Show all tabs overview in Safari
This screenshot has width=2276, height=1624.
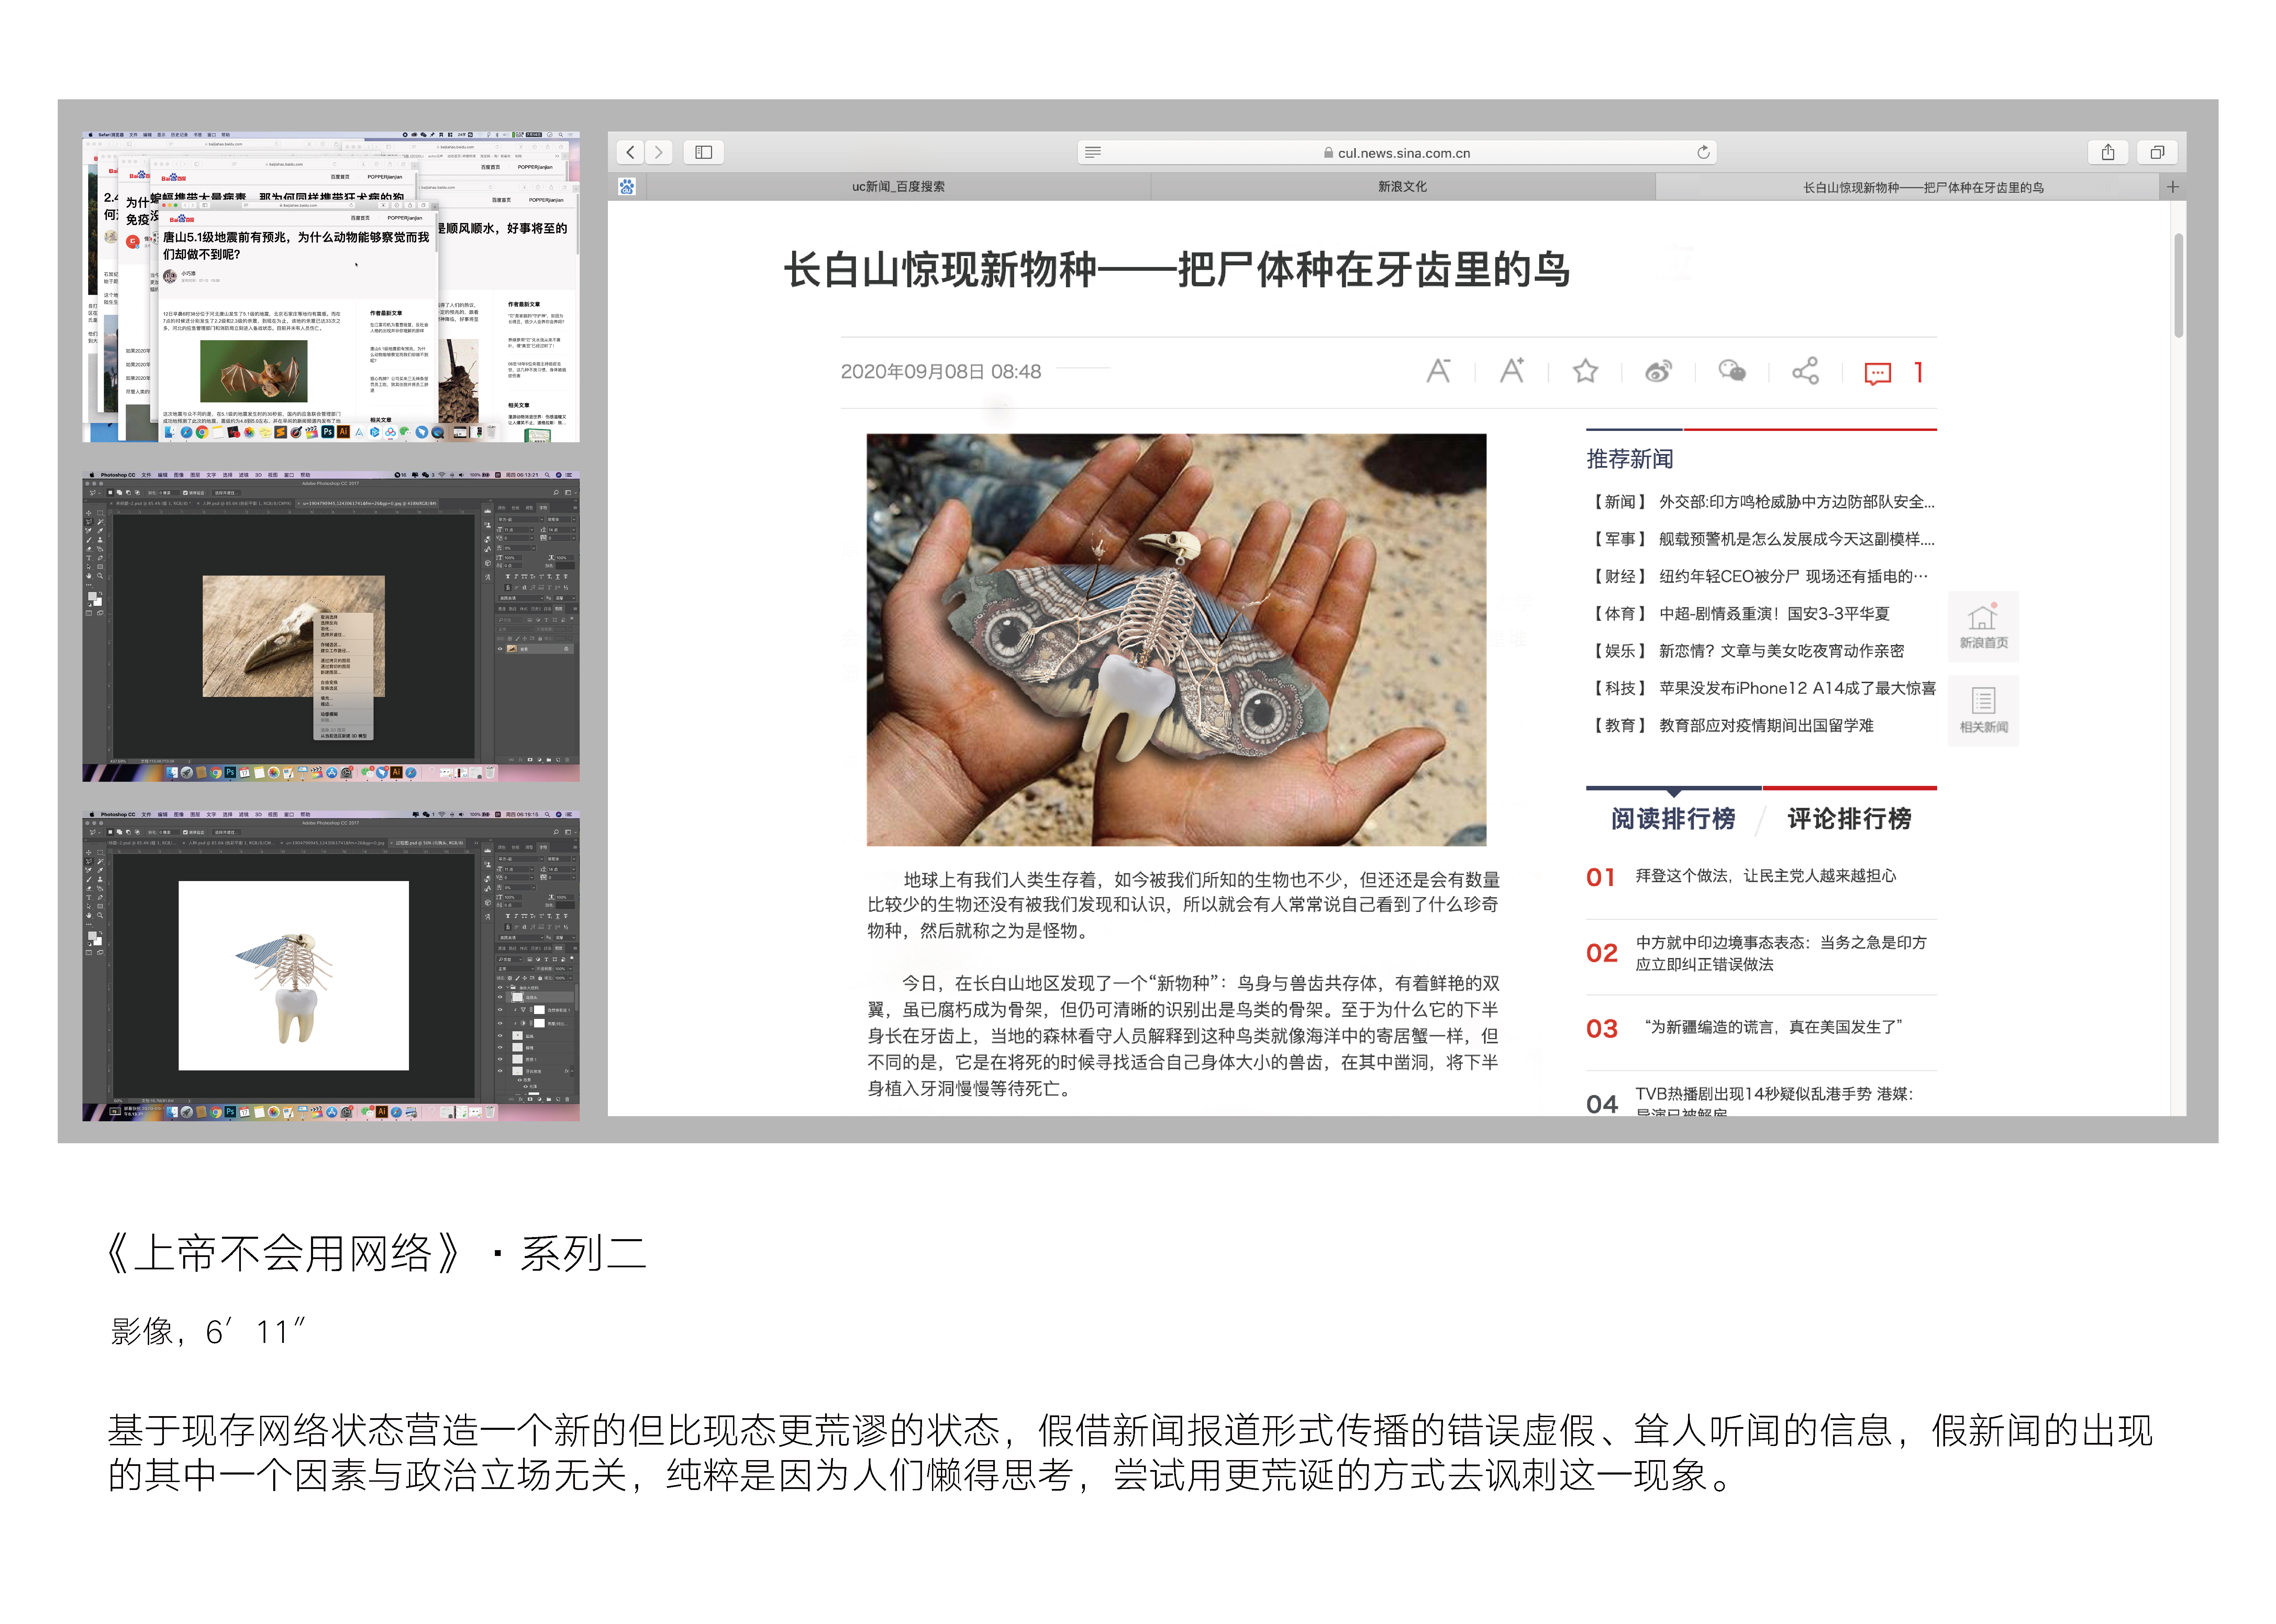pos(2157,152)
